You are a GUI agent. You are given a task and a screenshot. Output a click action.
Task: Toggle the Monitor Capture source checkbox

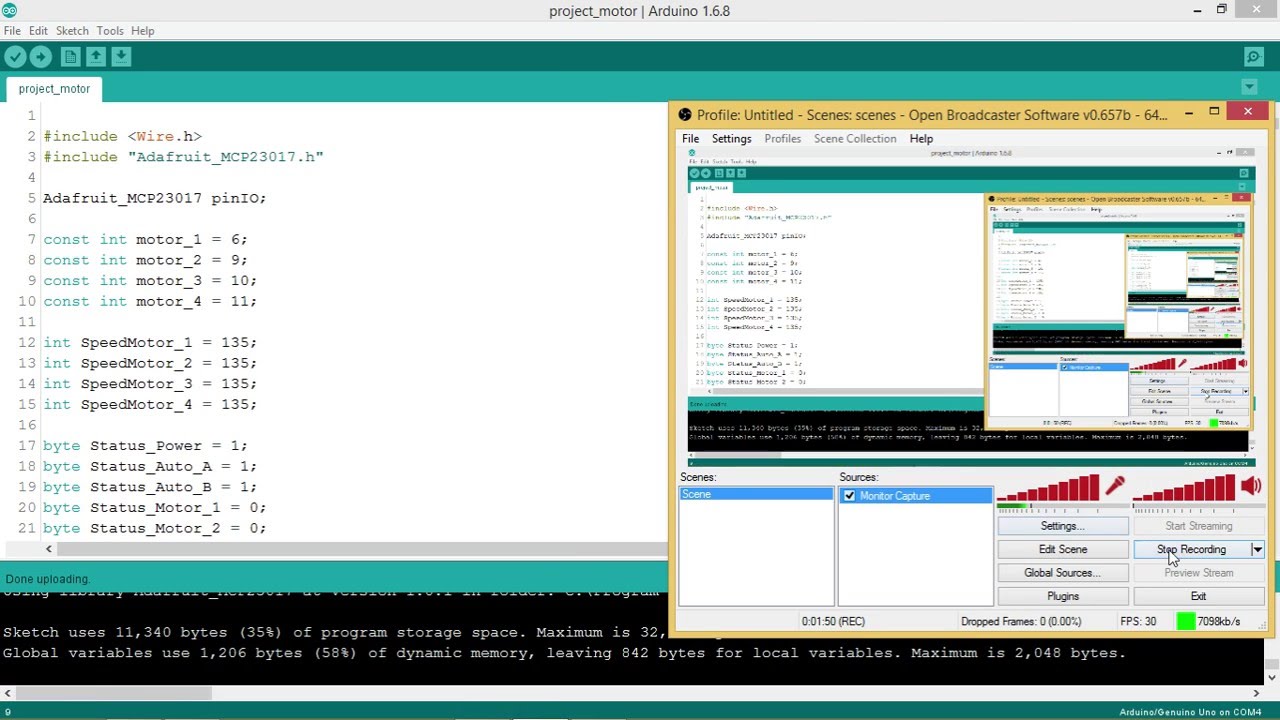(850, 496)
